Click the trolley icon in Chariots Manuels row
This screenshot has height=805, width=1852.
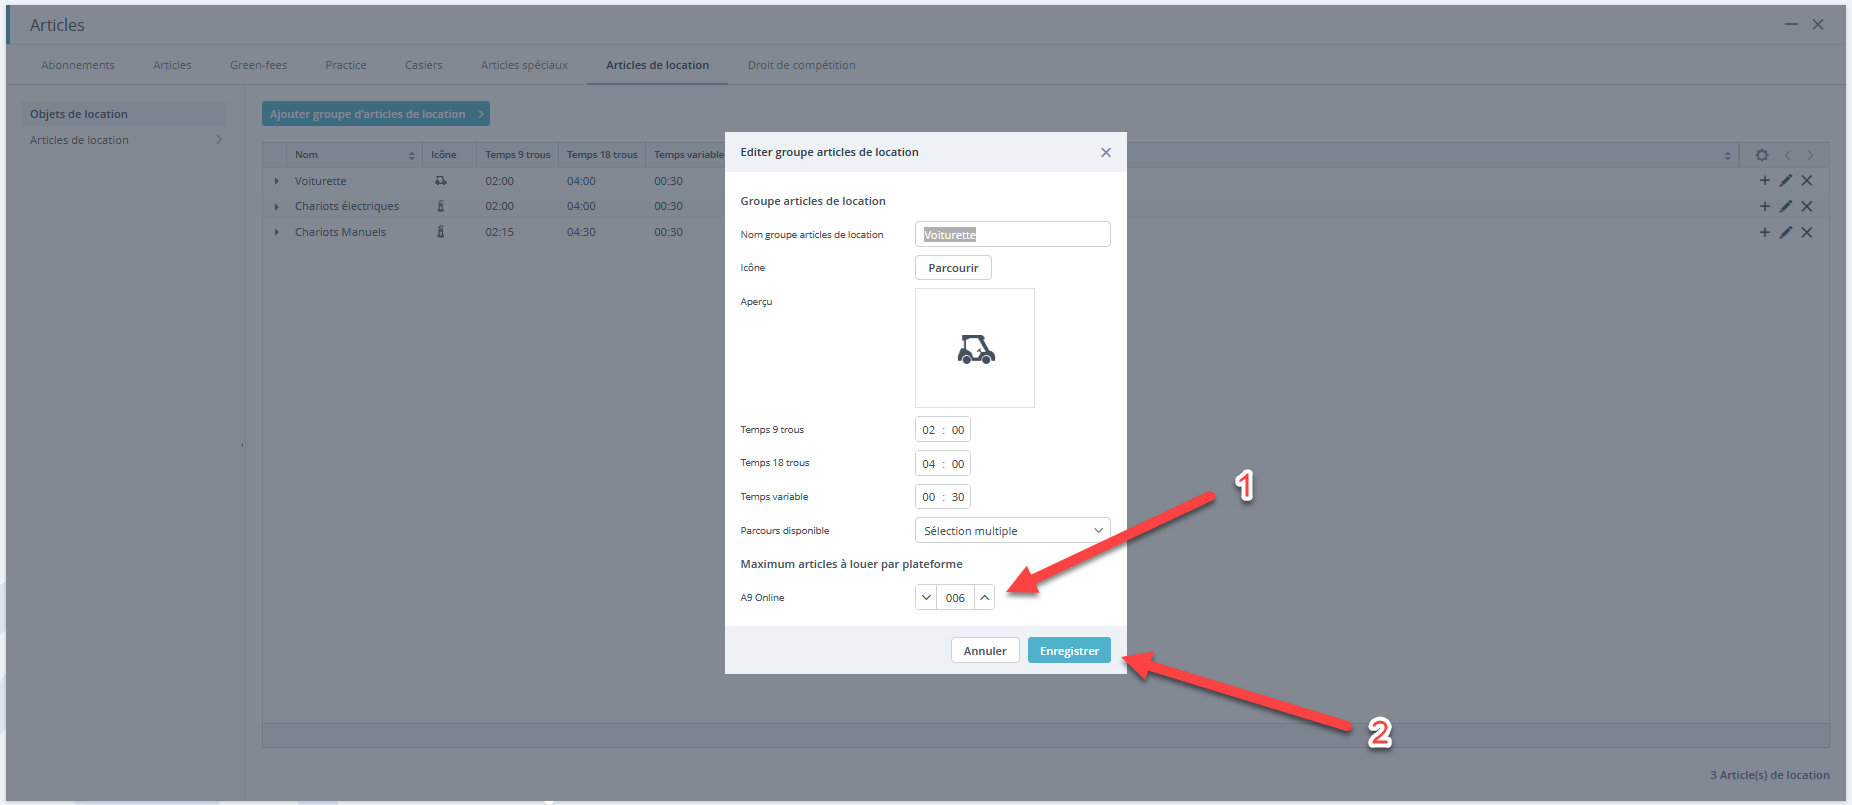(x=441, y=232)
